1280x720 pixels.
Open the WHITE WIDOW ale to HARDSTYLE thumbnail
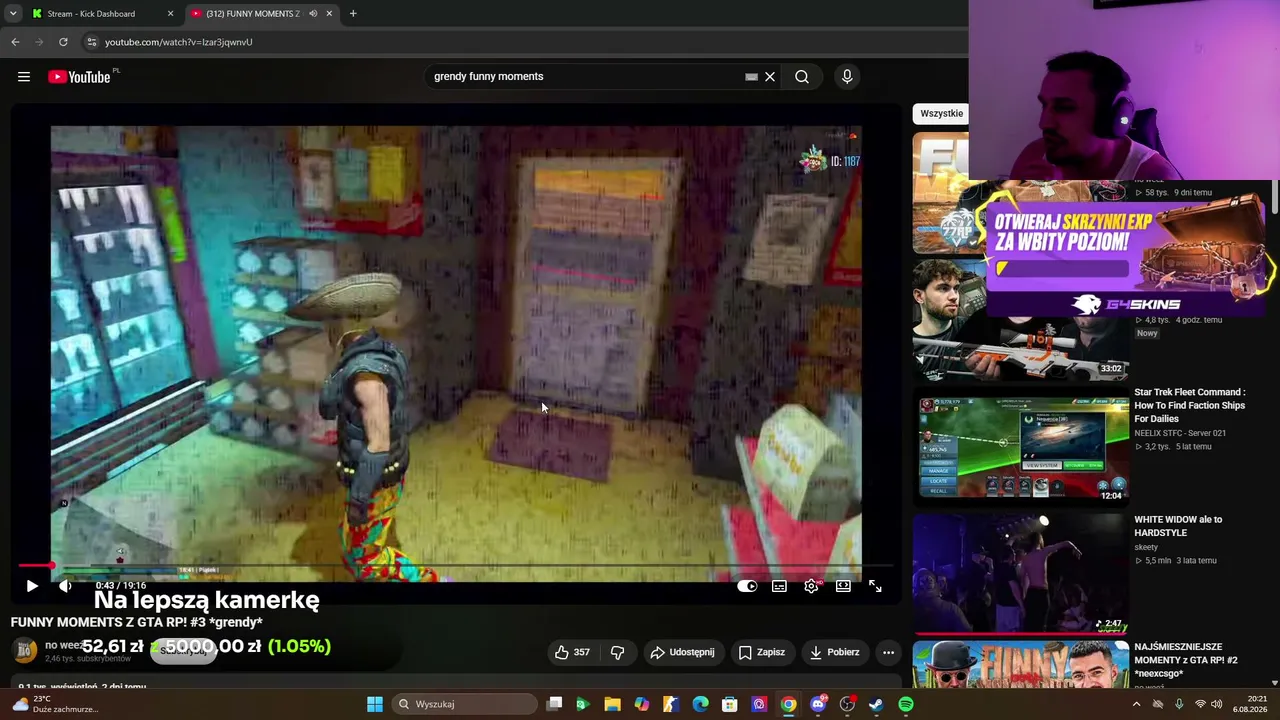[1021, 574]
